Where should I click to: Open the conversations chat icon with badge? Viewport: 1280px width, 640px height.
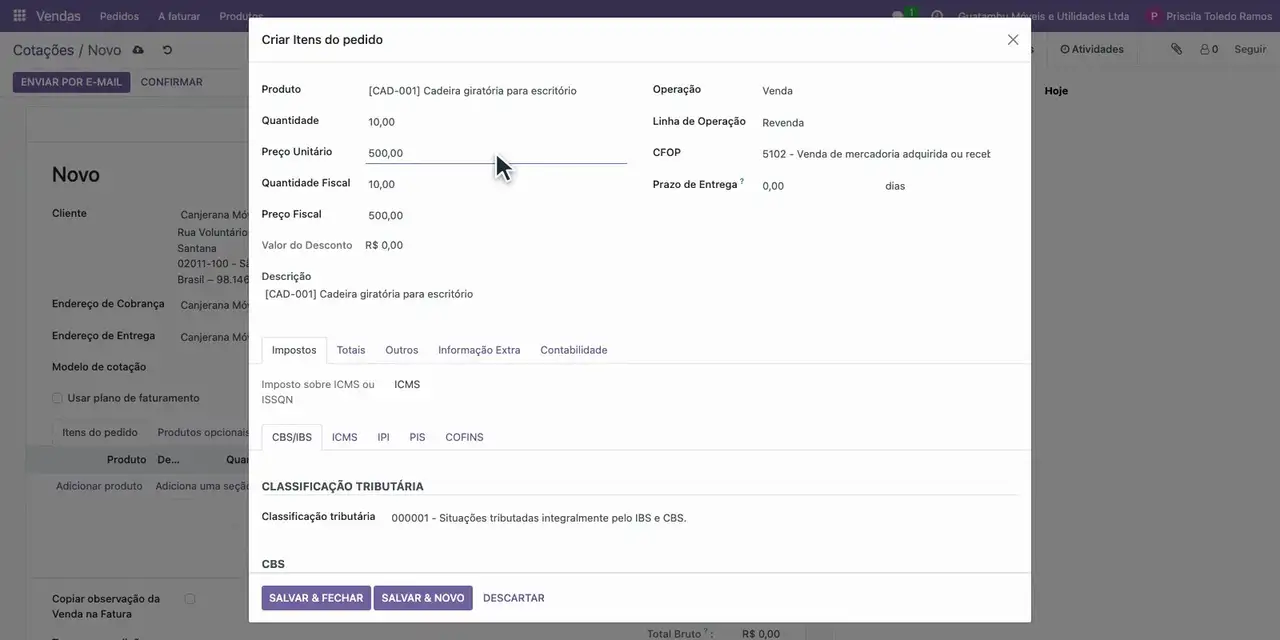902,16
